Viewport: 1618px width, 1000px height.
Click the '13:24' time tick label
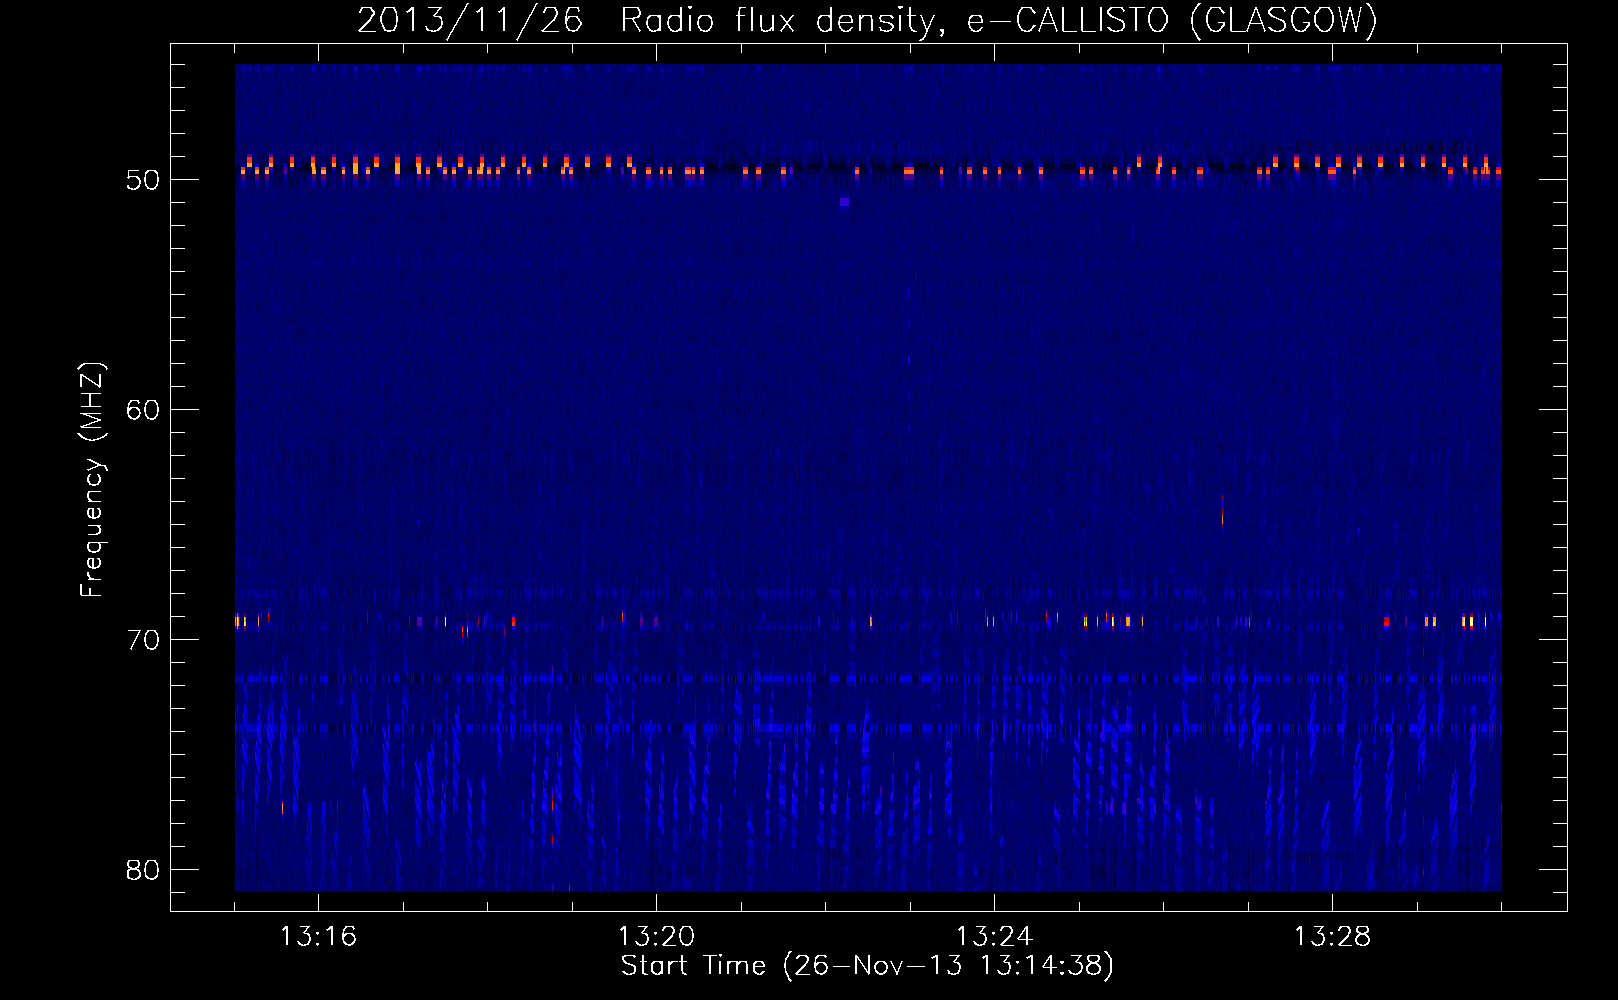(x=994, y=937)
